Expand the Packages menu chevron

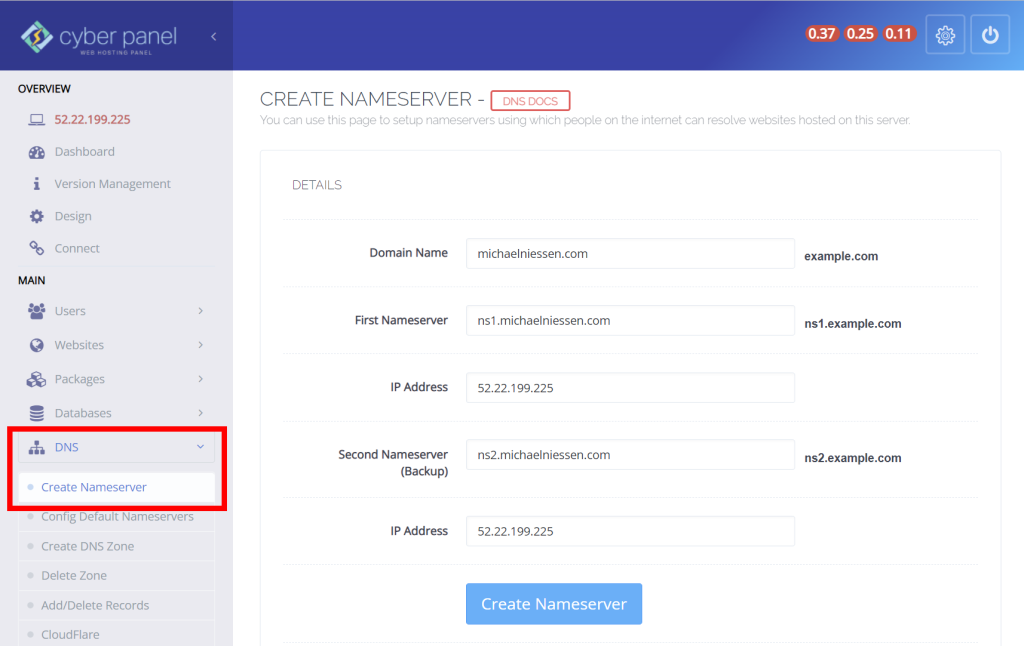[x=200, y=379]
